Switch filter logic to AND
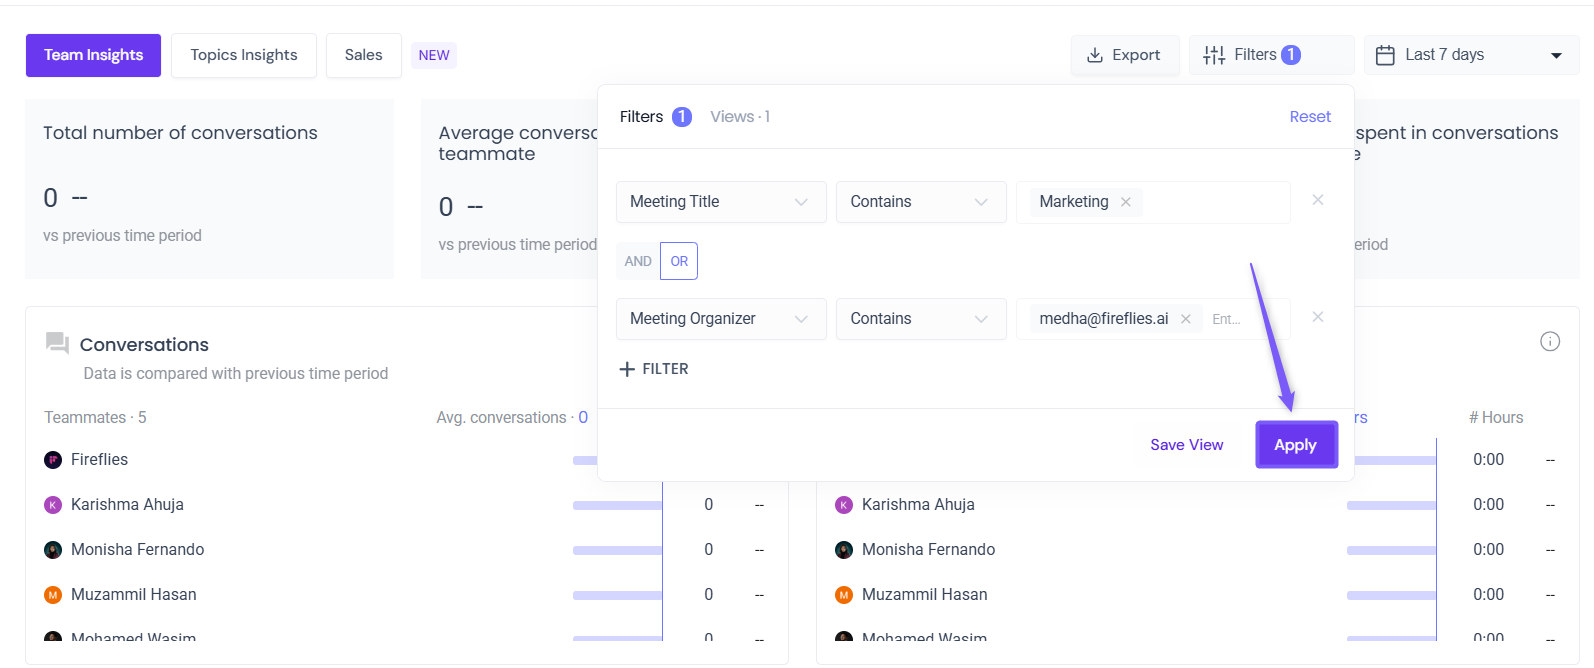Viewport: 1594px width, 668px height. click(638, 261)
